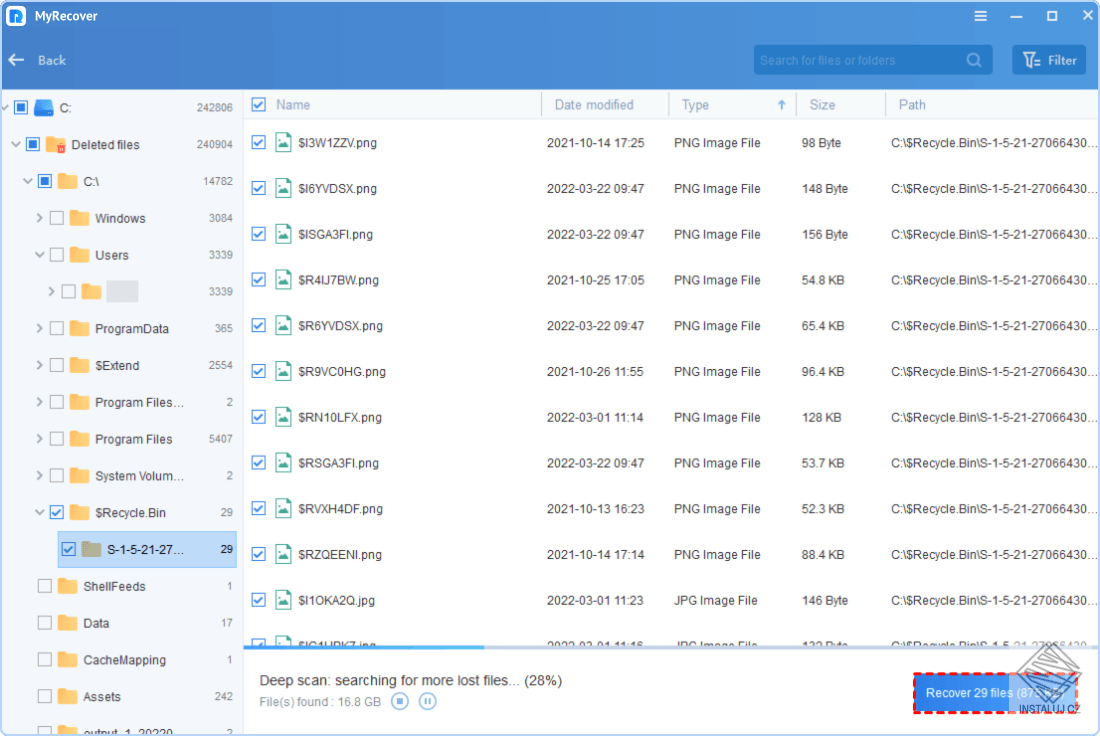This screenshot has height=736, width=1100.
Task: Open the hamburger menu at top right
Action: point(980,15)
